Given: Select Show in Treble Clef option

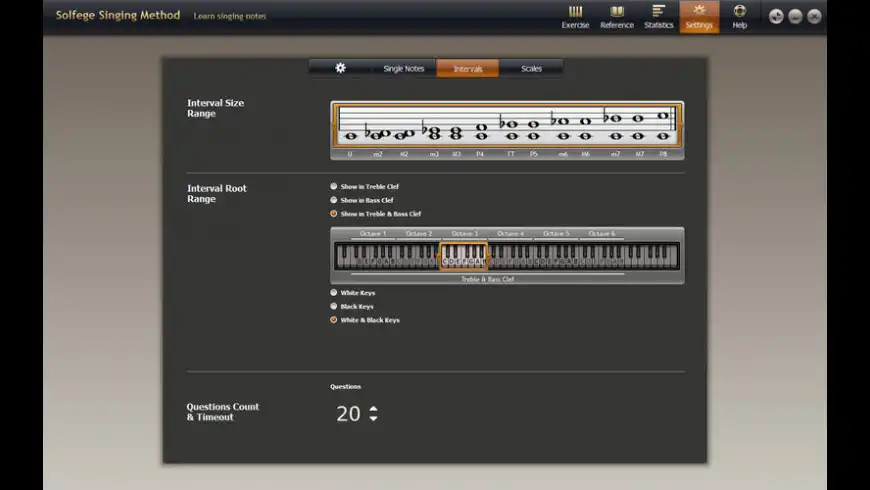Looking at the screenshot, I should click(x=334, y=186).
